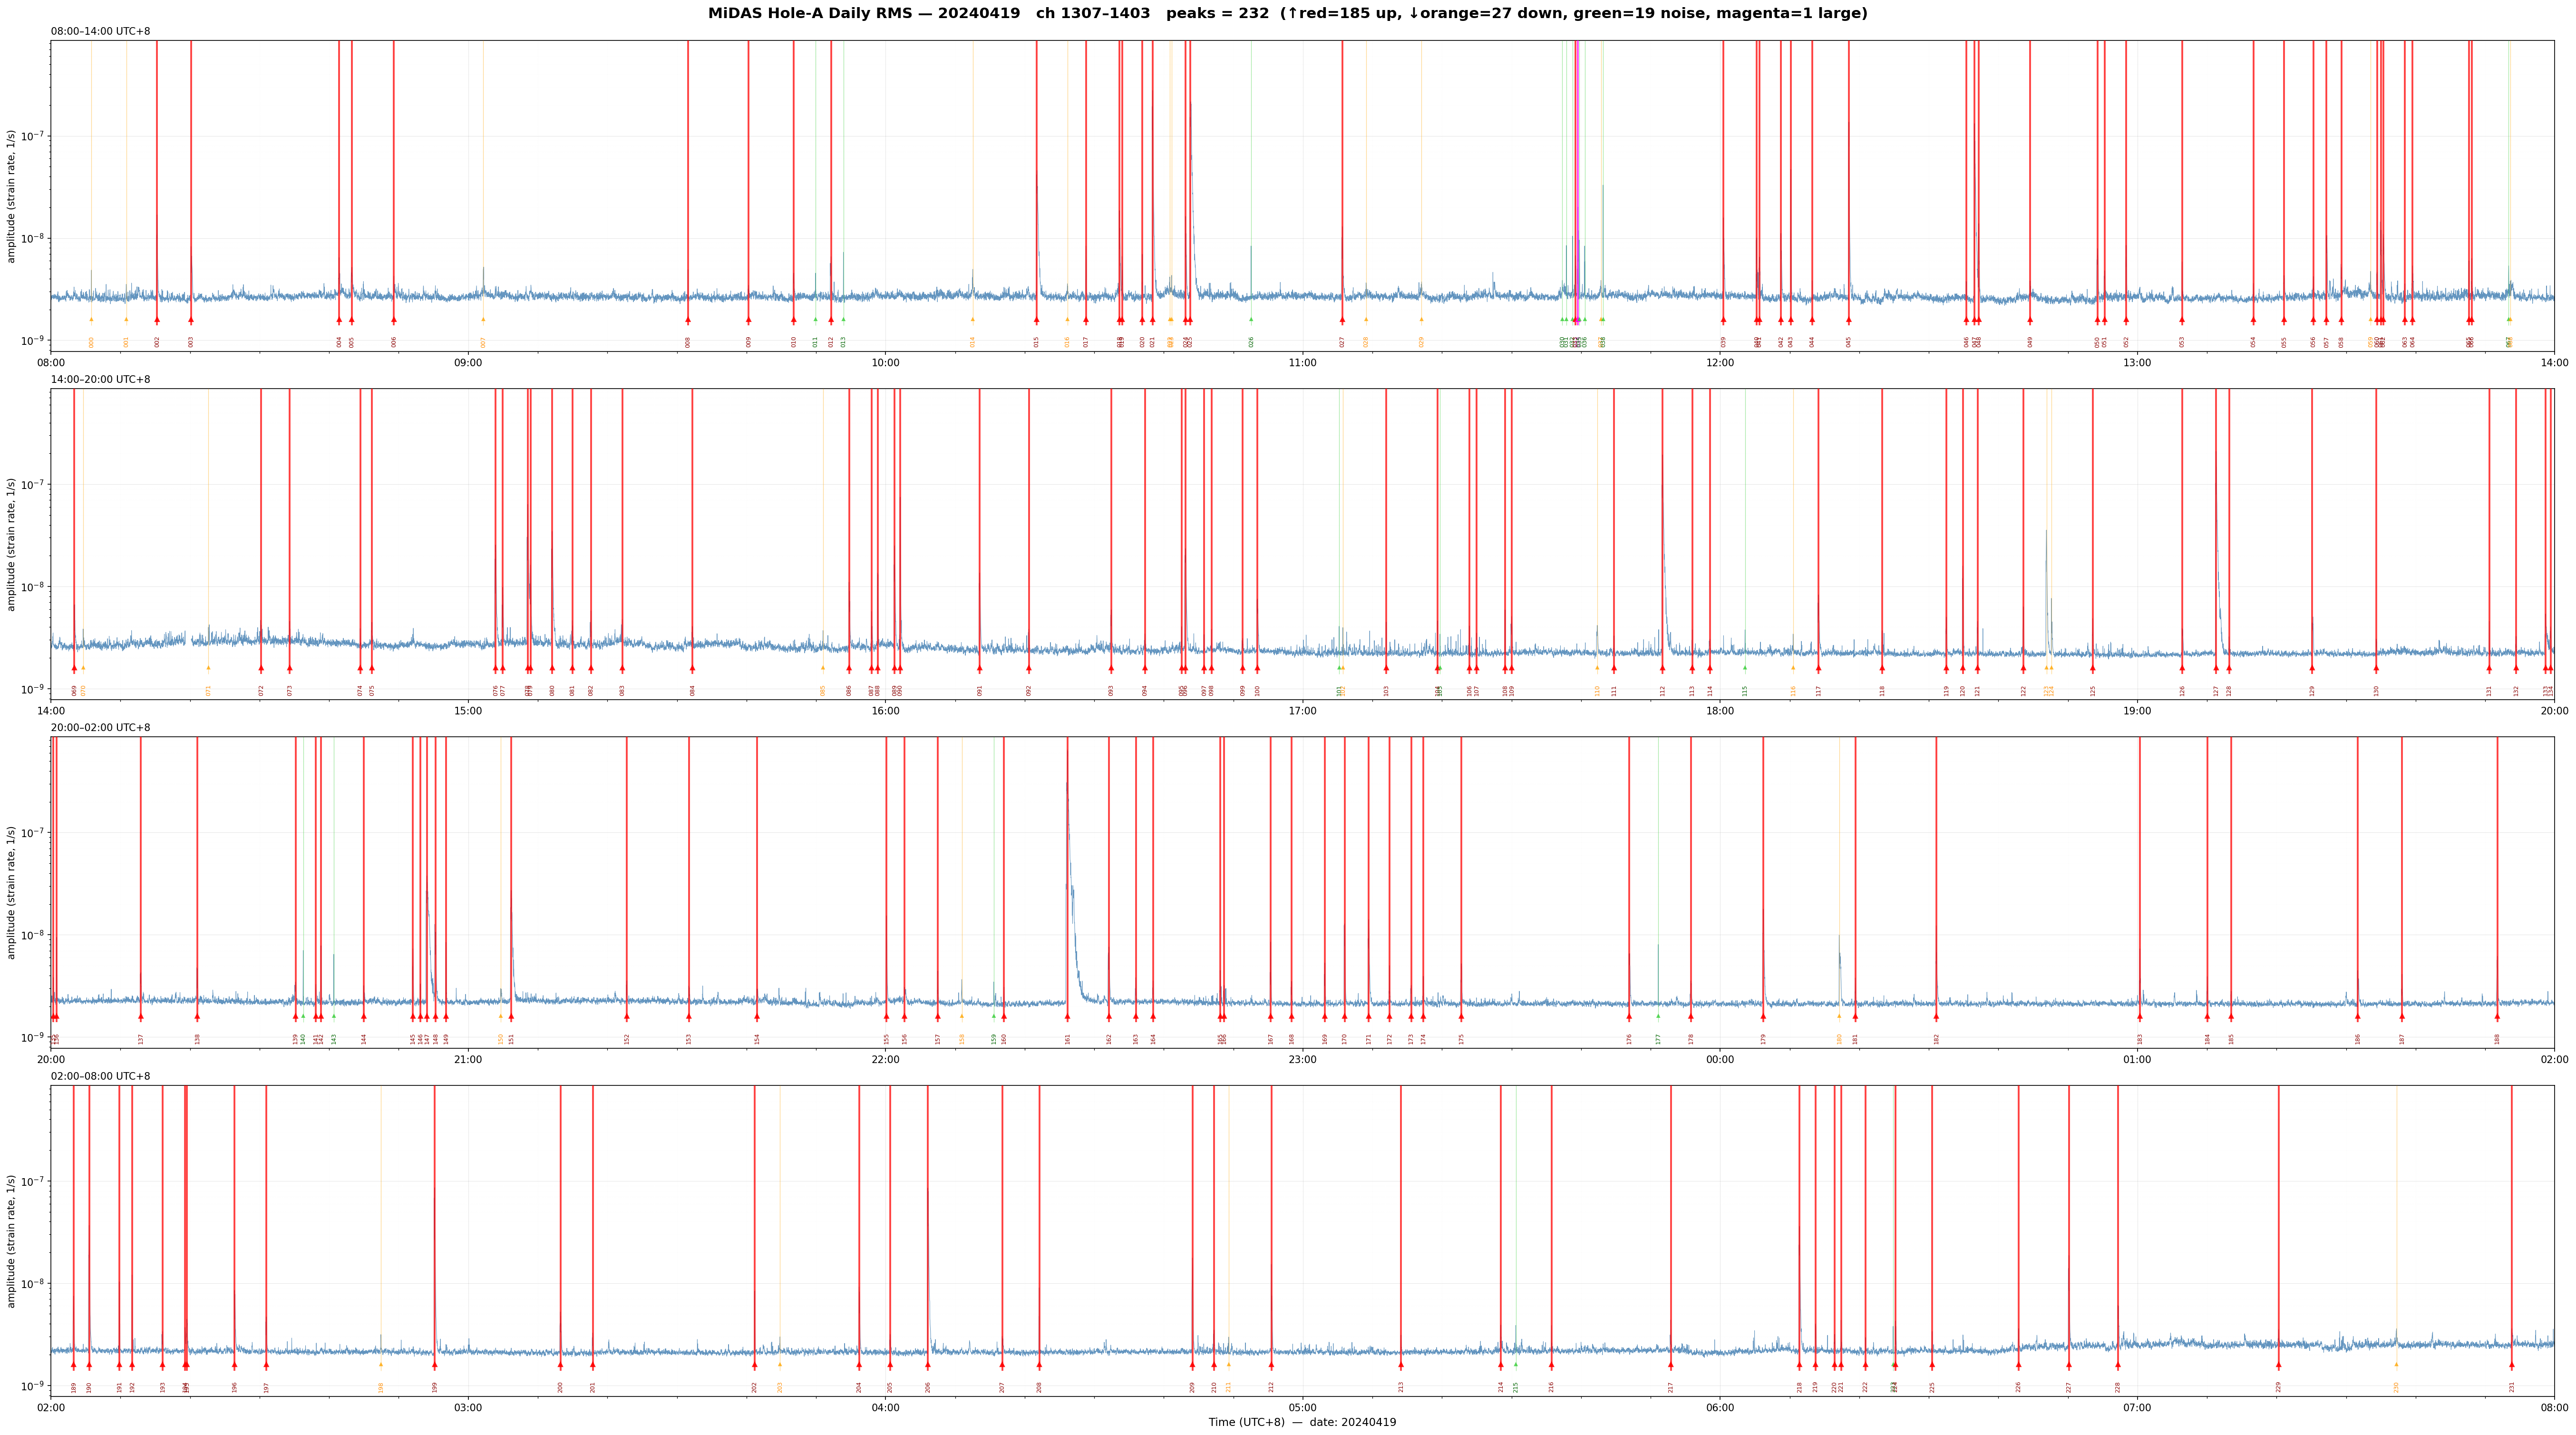This screenshot has width=2576, height=1435.
Task: Click the '15:00' x-axis tick label
Action: coord(468,711)
